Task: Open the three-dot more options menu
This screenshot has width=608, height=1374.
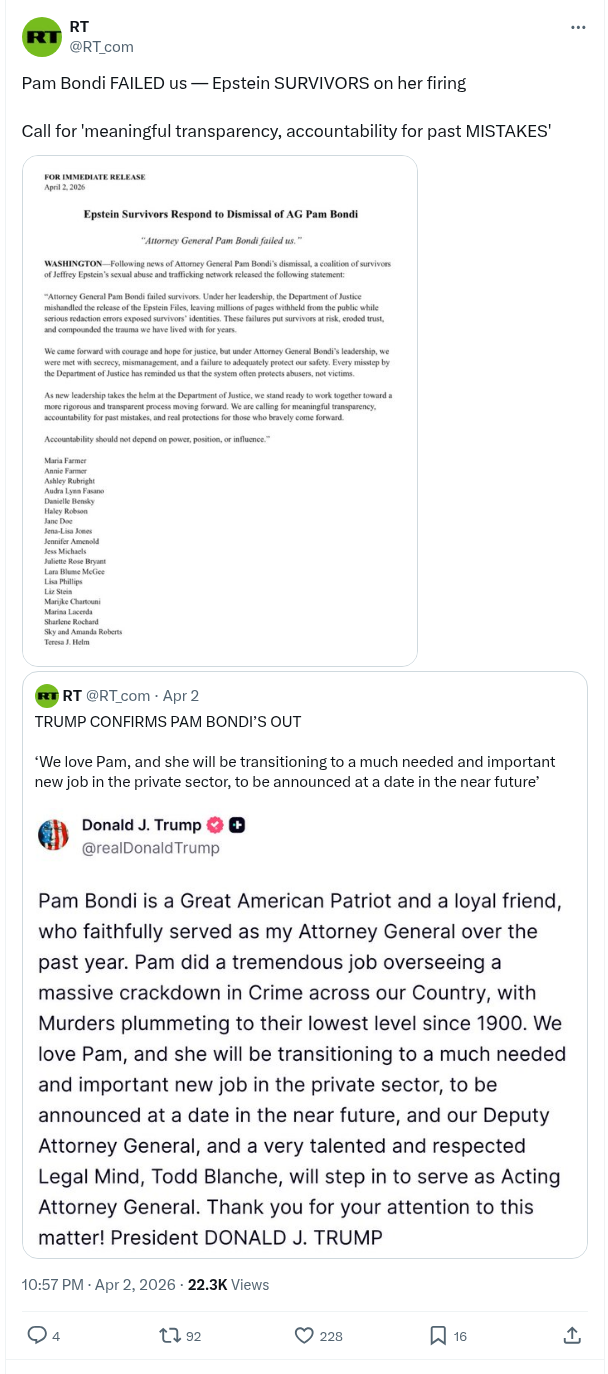Action: [578, 27]
